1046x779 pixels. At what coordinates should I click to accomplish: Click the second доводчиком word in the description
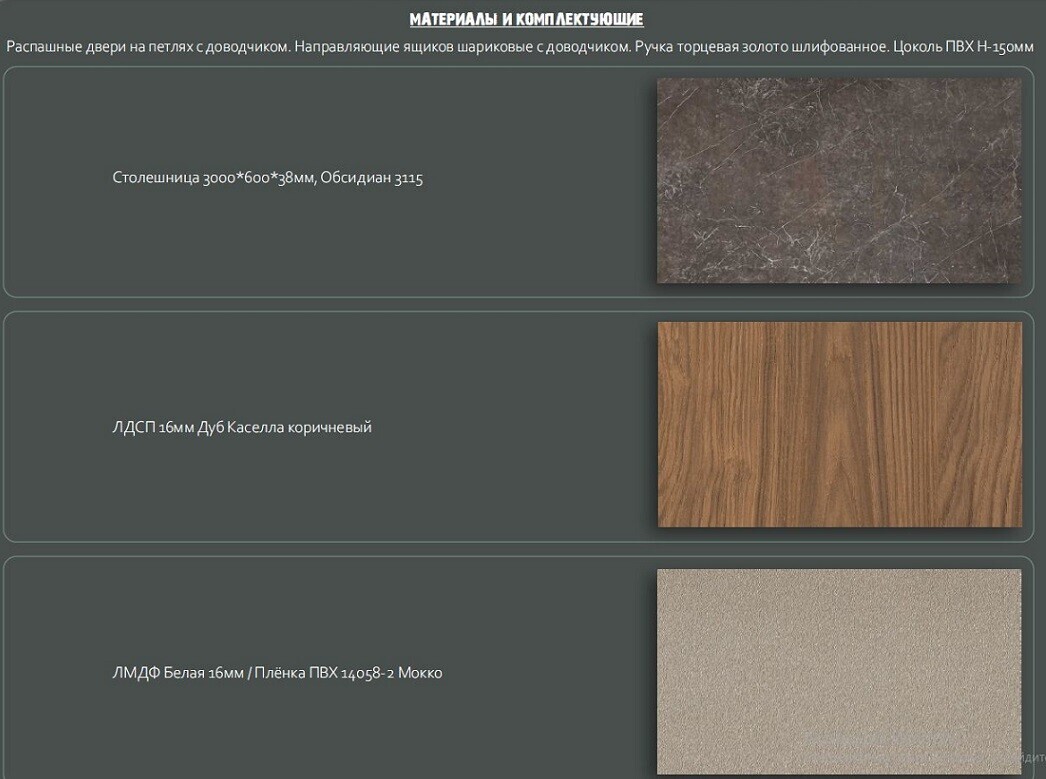pyautogui.click(x=588, y=48)
